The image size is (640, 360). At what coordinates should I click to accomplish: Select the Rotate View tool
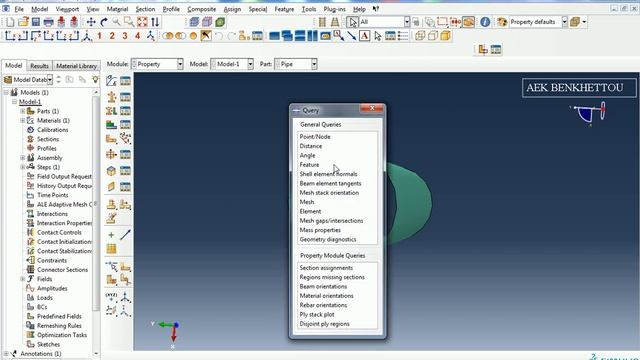tap(104, 22)
